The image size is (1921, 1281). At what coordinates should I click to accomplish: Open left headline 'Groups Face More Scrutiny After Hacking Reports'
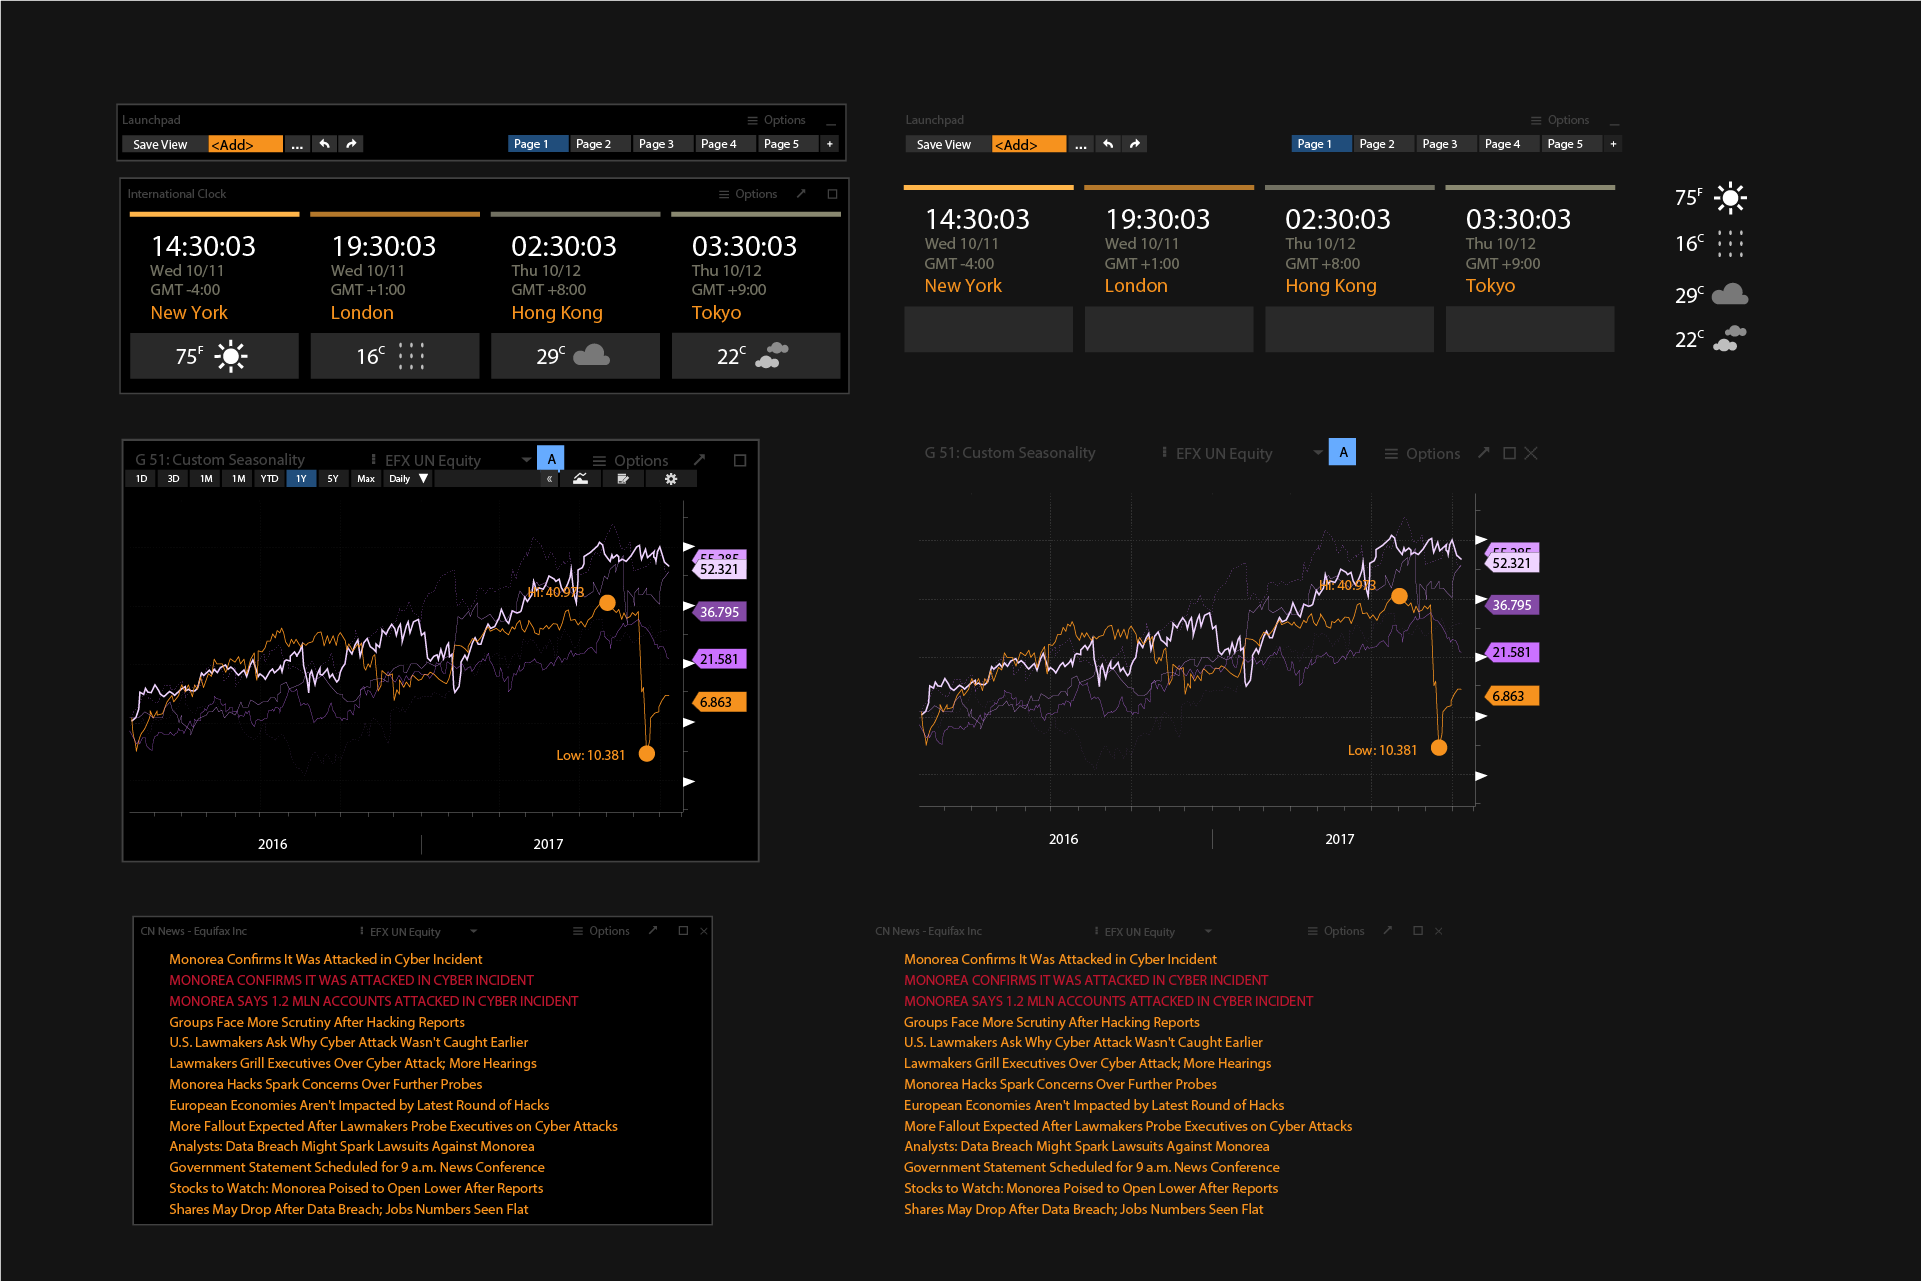point(316,1022)
